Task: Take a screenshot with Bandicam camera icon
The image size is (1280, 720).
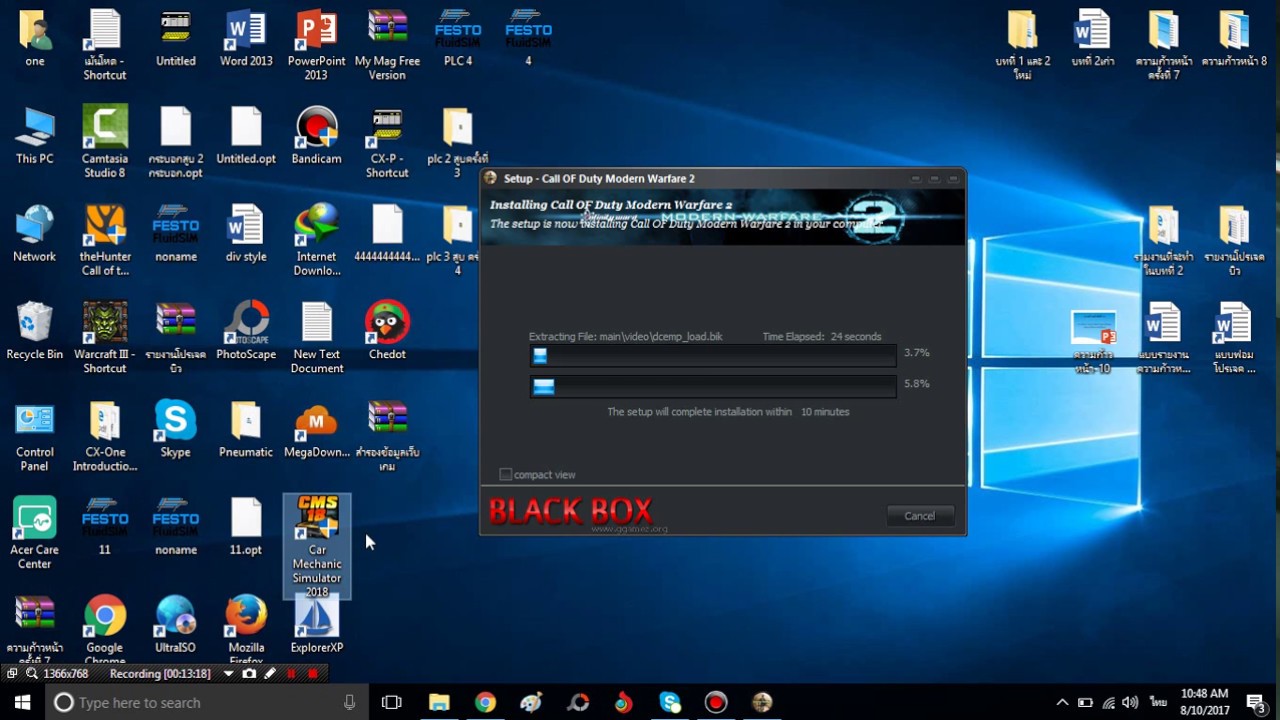Action: click(249, 674)
